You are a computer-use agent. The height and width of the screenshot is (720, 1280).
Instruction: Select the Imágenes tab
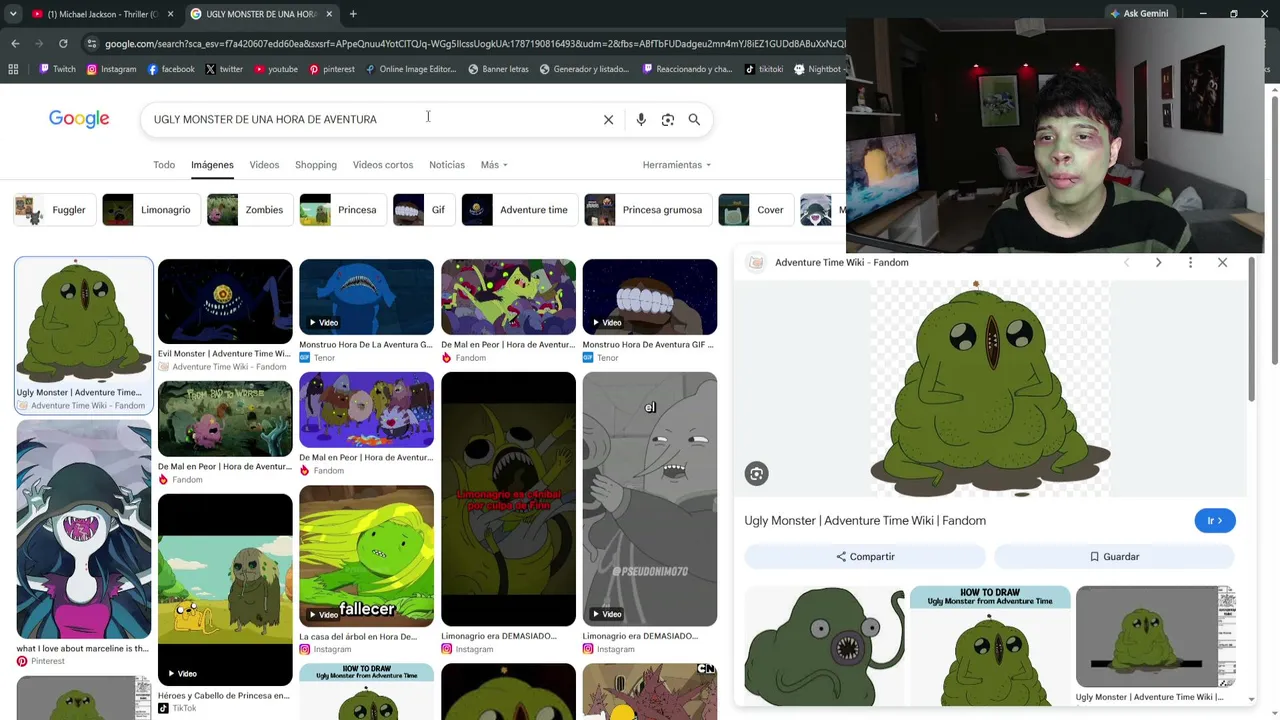click(212, 165)
